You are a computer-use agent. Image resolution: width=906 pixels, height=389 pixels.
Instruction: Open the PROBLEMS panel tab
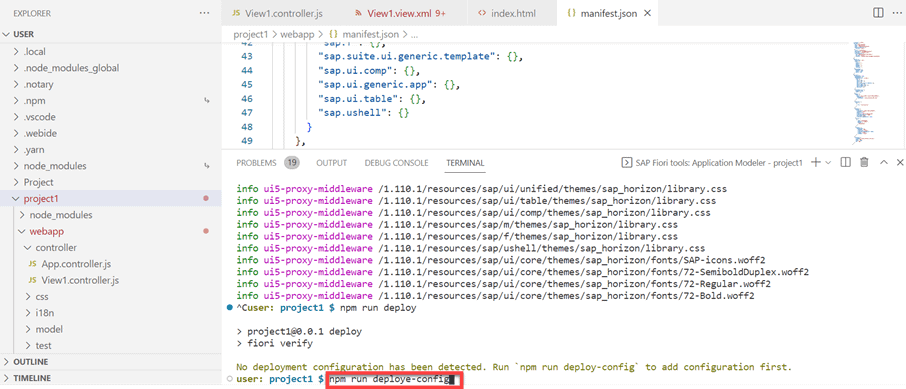[256, 163]
